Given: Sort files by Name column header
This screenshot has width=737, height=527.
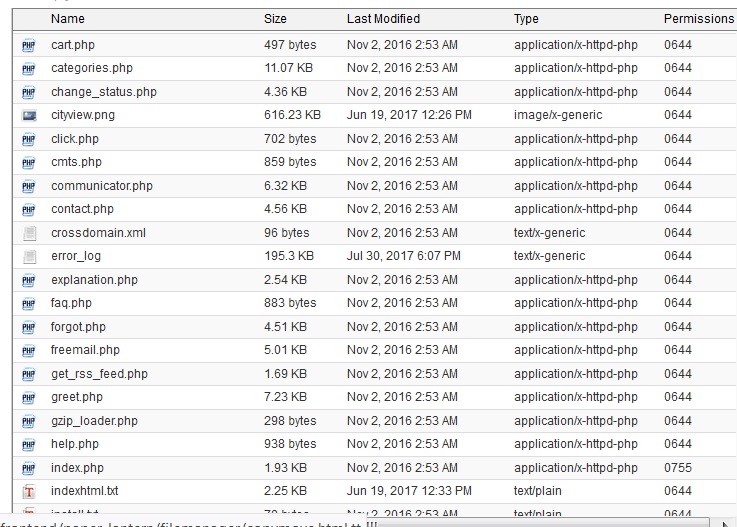Looking at the screenshot, I should tap(68, 19).
